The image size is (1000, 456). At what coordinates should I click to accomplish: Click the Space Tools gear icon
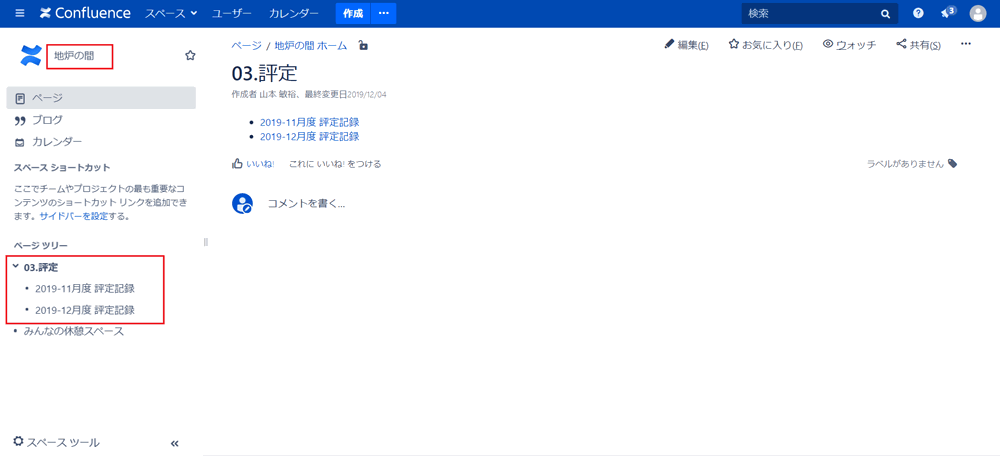coord(18,442)
